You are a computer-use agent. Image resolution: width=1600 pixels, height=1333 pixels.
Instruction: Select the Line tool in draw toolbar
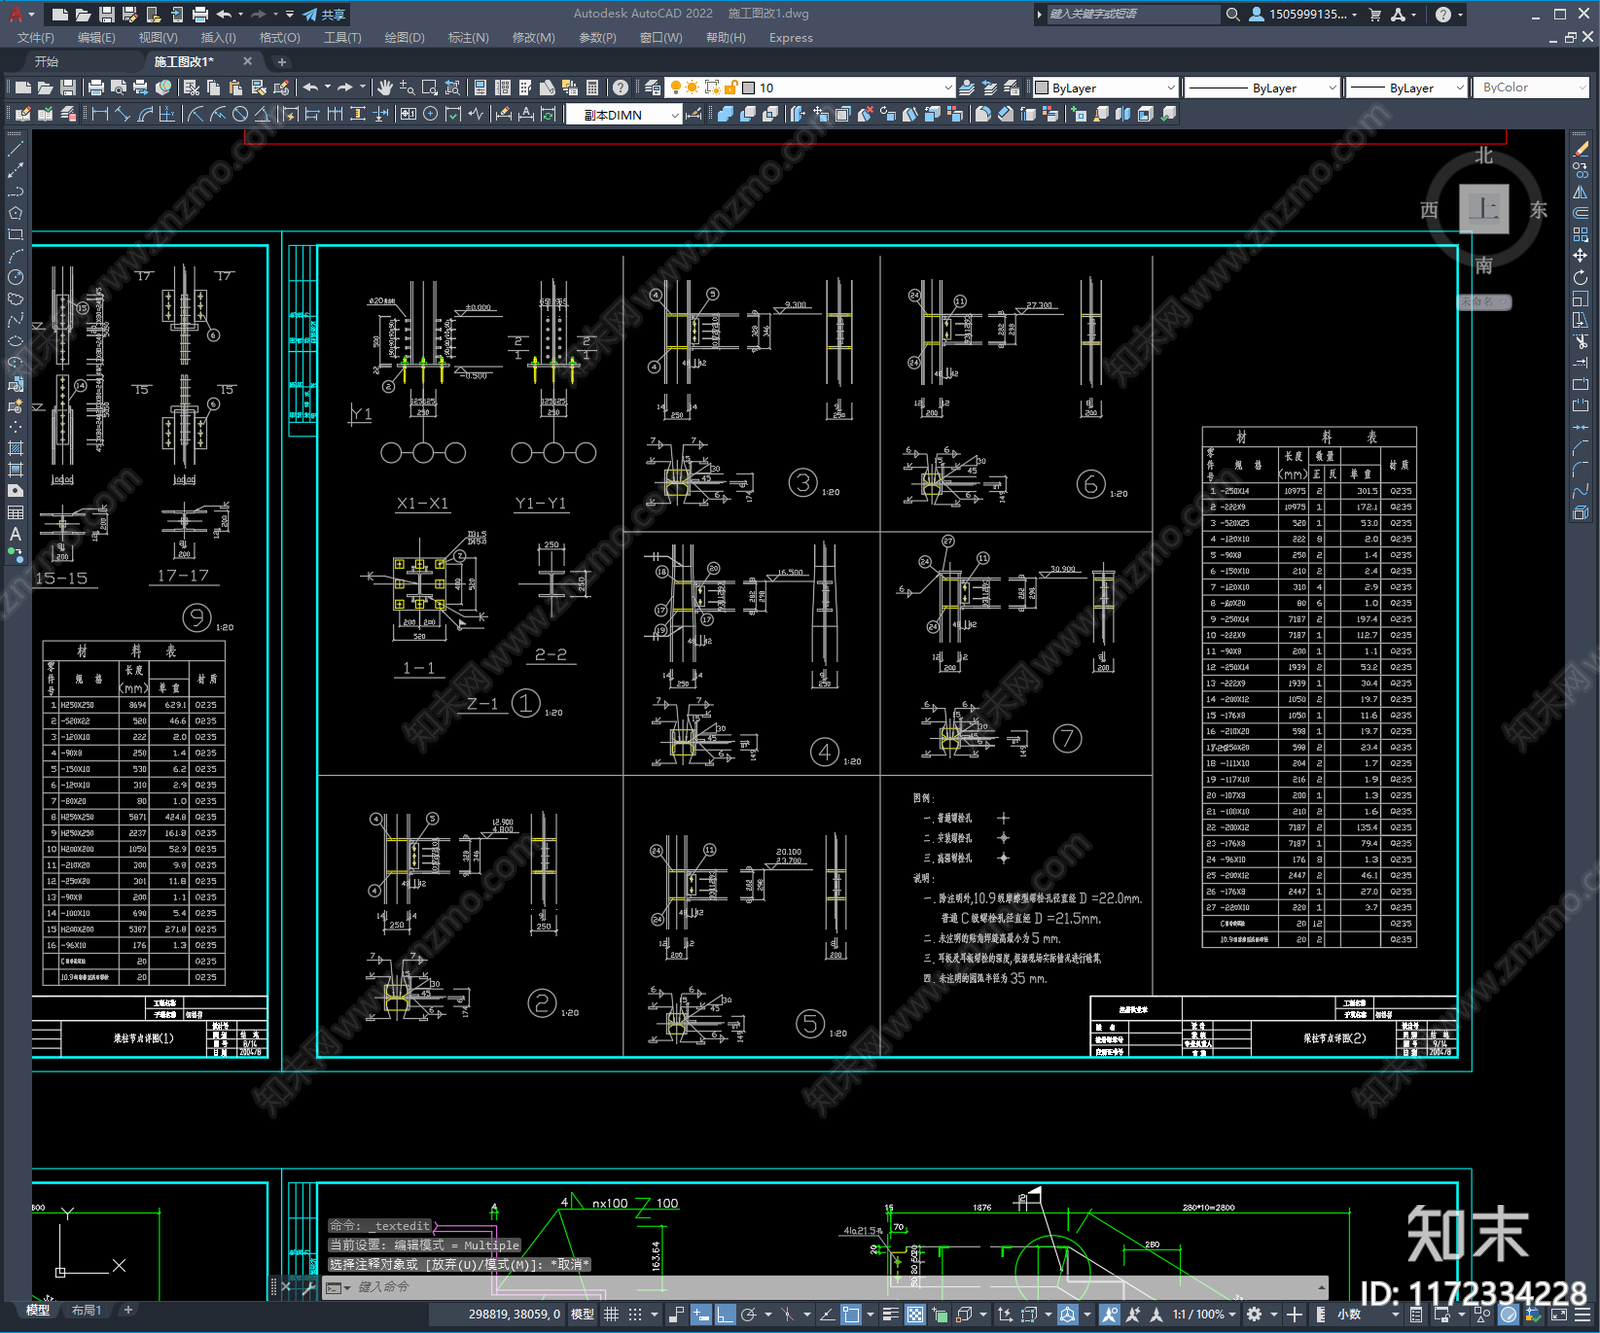click(x=15, y=149)
